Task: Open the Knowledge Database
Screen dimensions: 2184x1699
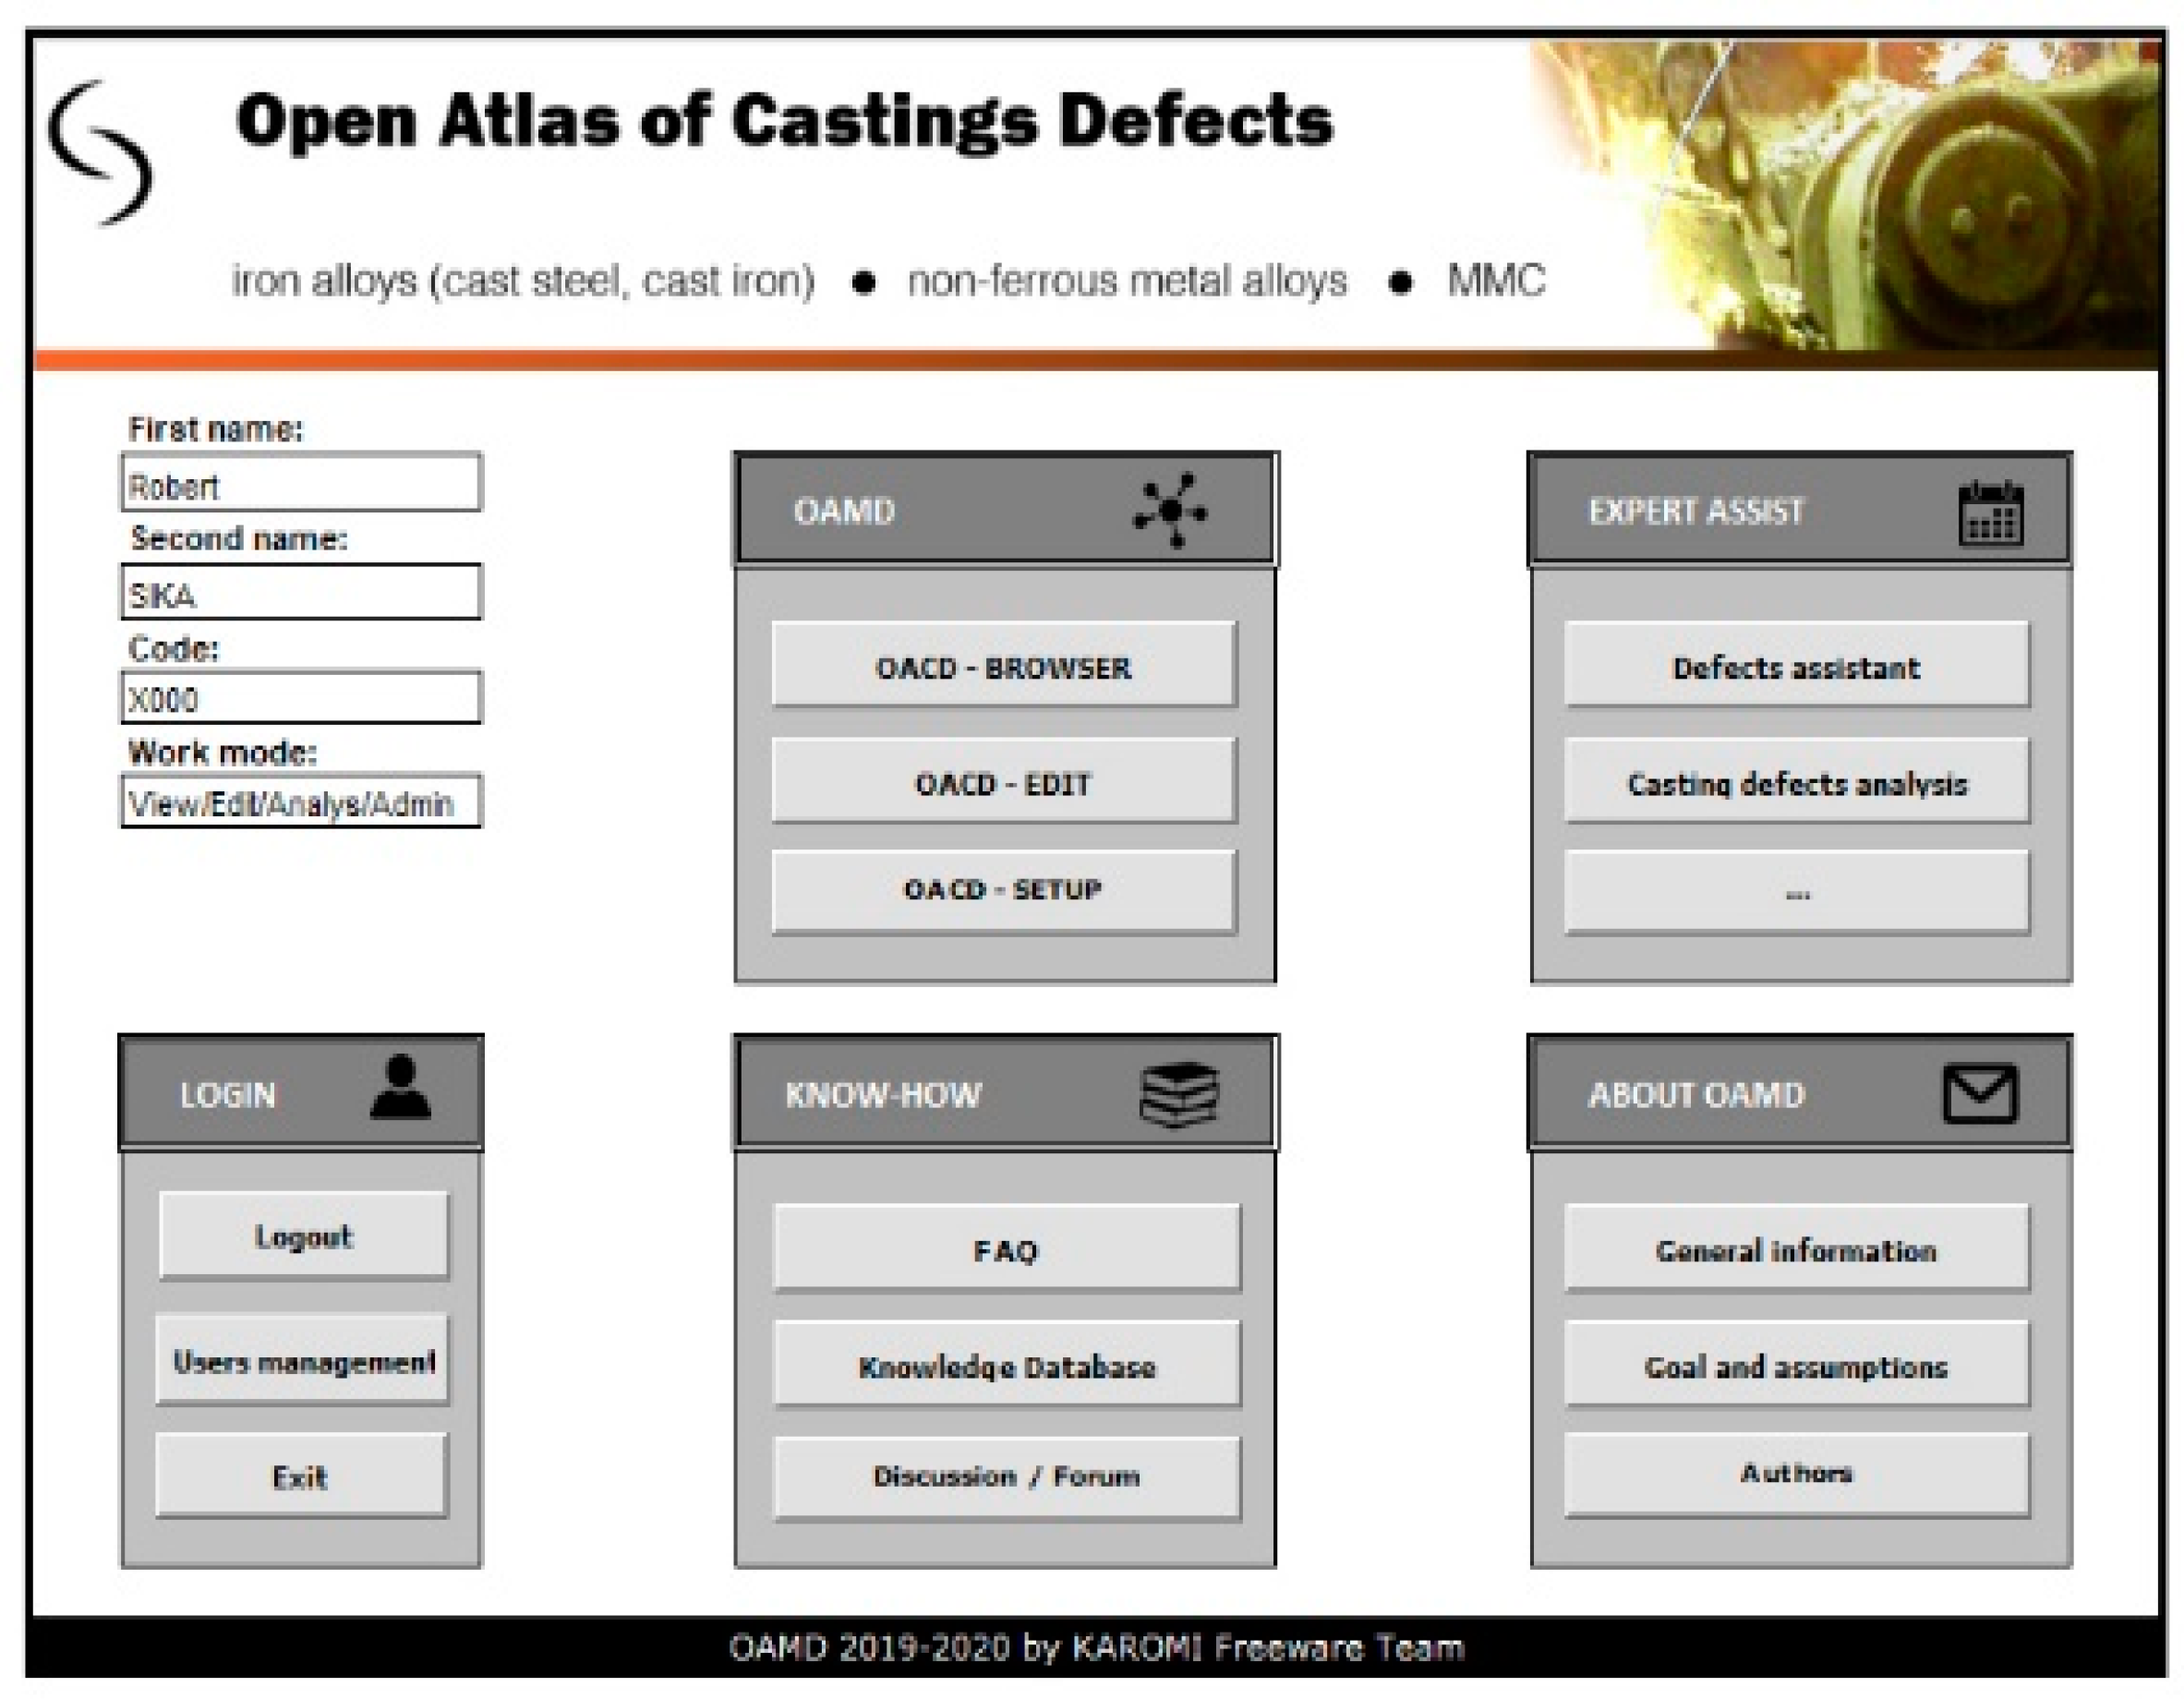Action: coord(1006,1365)
